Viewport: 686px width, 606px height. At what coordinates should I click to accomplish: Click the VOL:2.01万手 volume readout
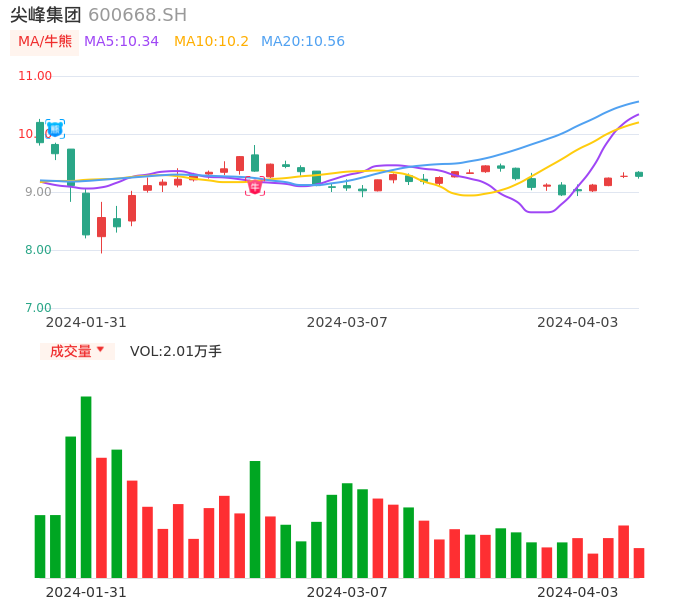(x=176, y=351)
